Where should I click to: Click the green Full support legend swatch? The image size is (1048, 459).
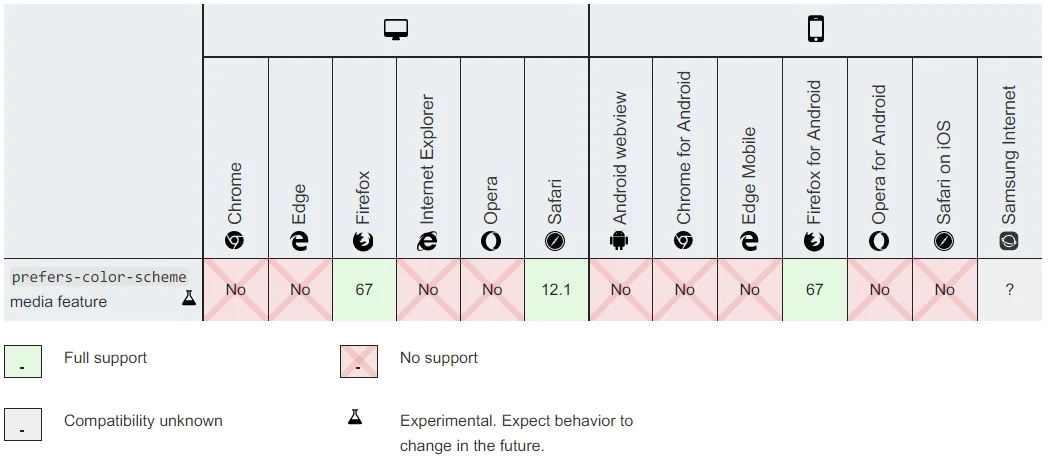(23, 361)
